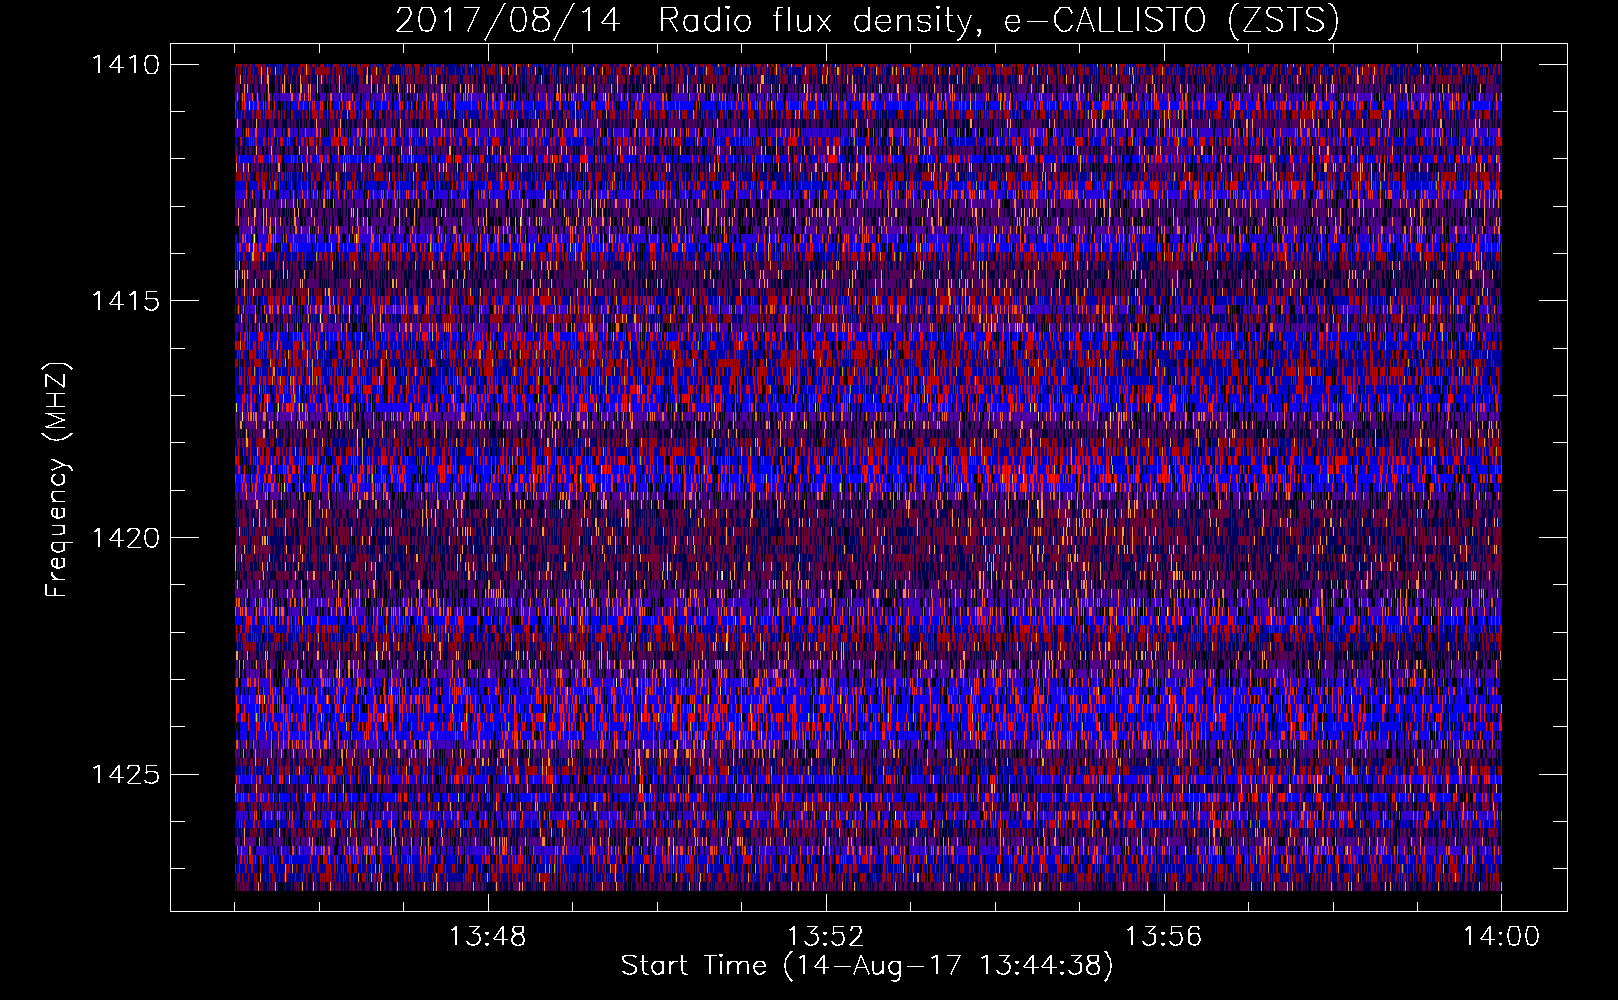The image size is (1618, 1000).
Task: Click the 14:00 time tick label
Action: pyautogui.click(x=1501, y=937)
